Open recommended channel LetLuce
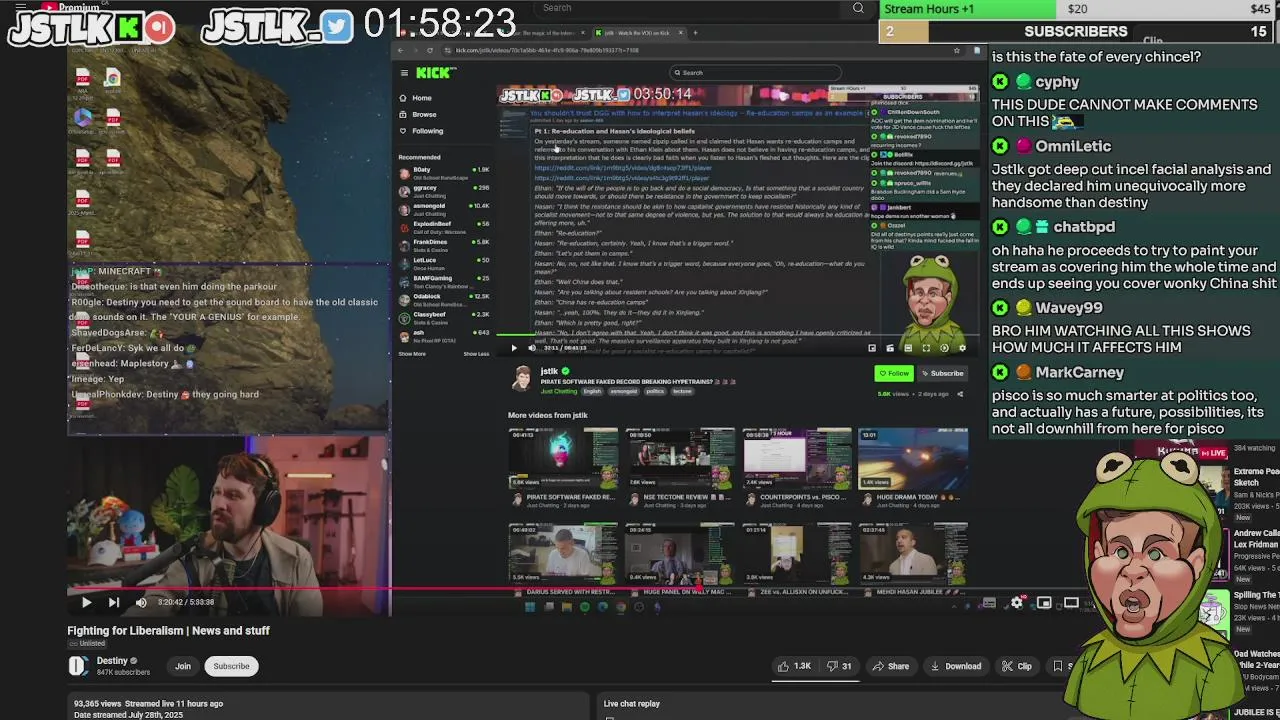Viewport: 1280px width, 720px height. point(444,262)
